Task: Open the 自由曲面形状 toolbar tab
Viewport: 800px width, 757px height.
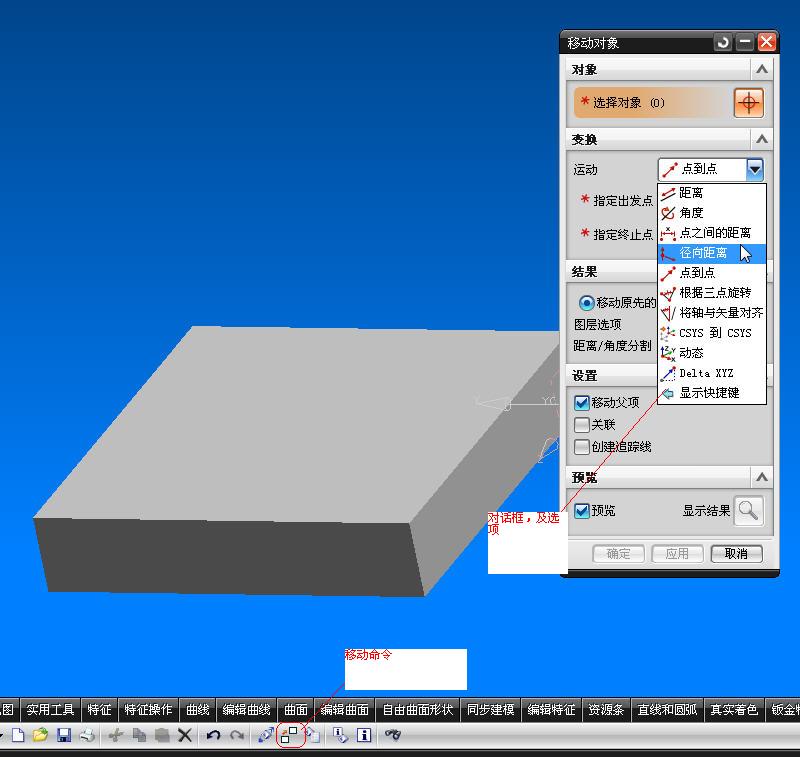Action: (x=418, y=710)
